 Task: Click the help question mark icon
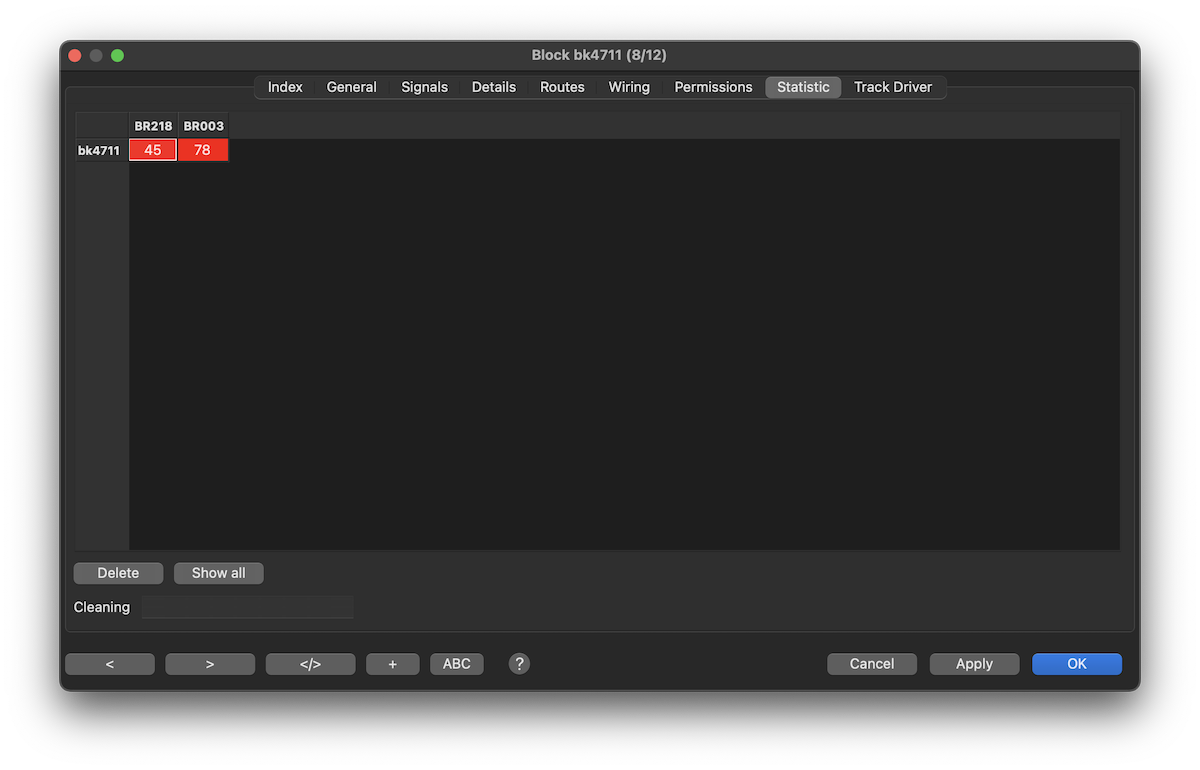pyautogui.click(x=519, y=664)
